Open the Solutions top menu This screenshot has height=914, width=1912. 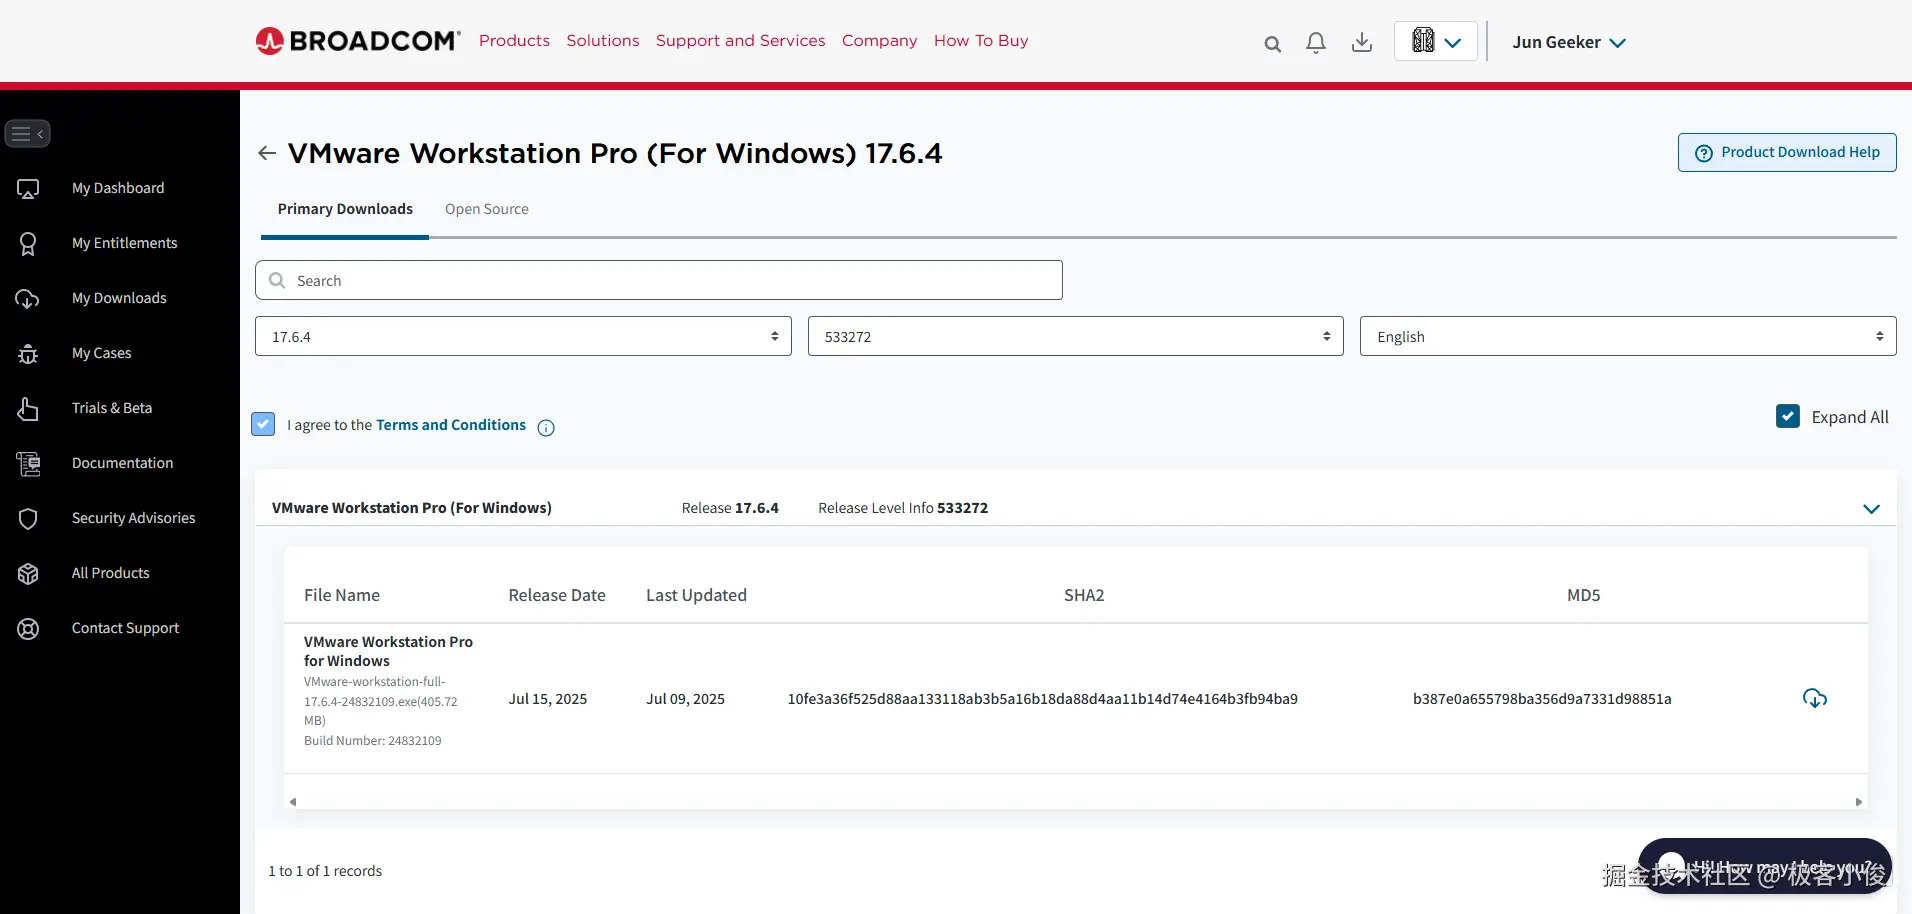[603, 41]
